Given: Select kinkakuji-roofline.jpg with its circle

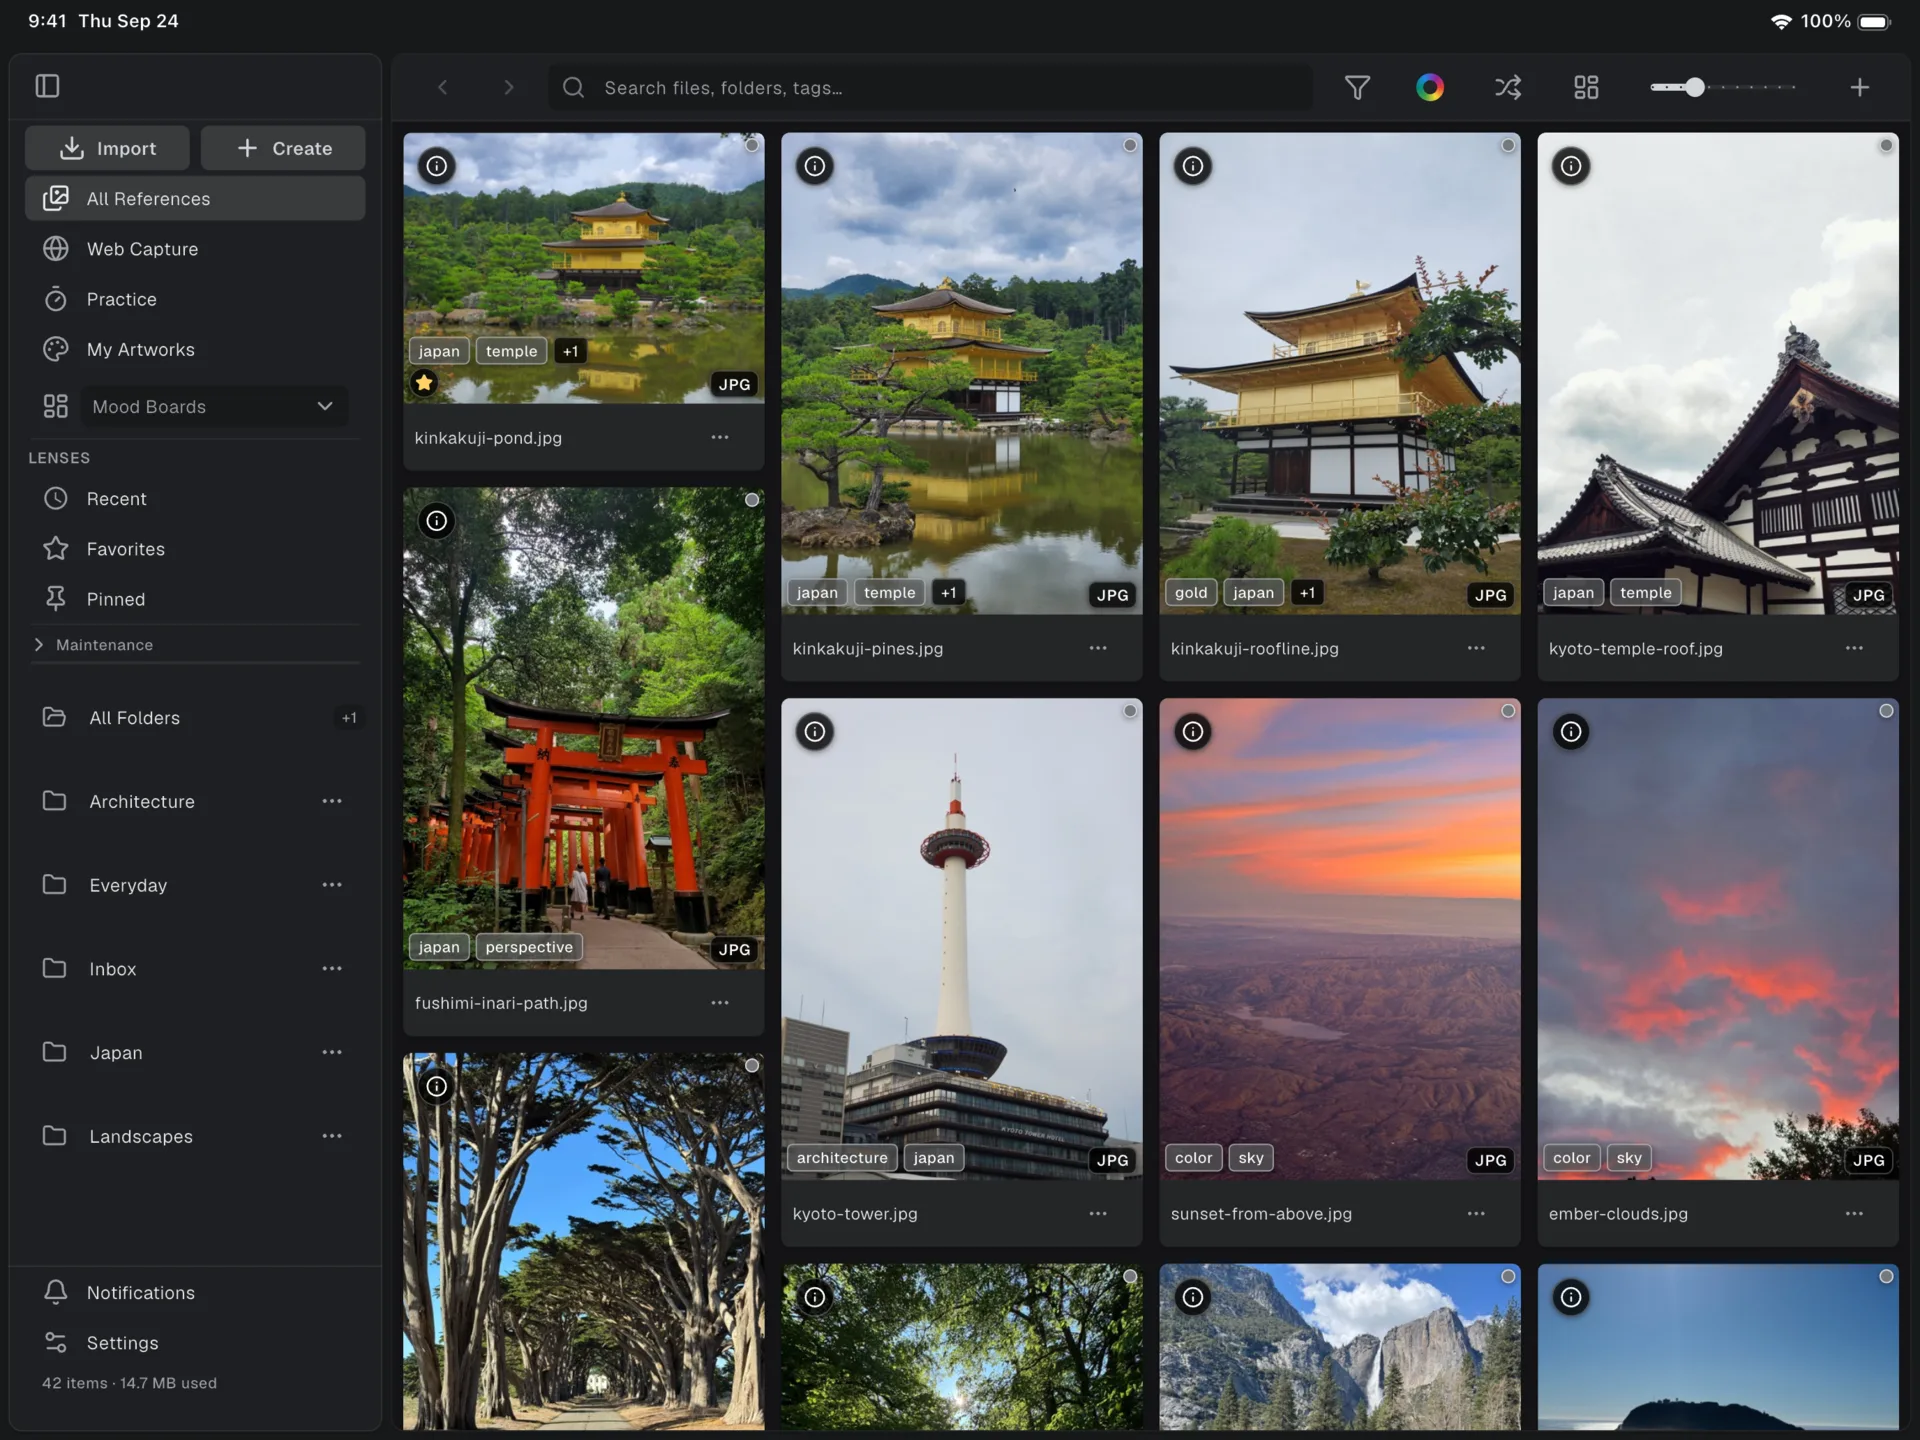Looking at the screenshot, I should tap(1508, 145).
